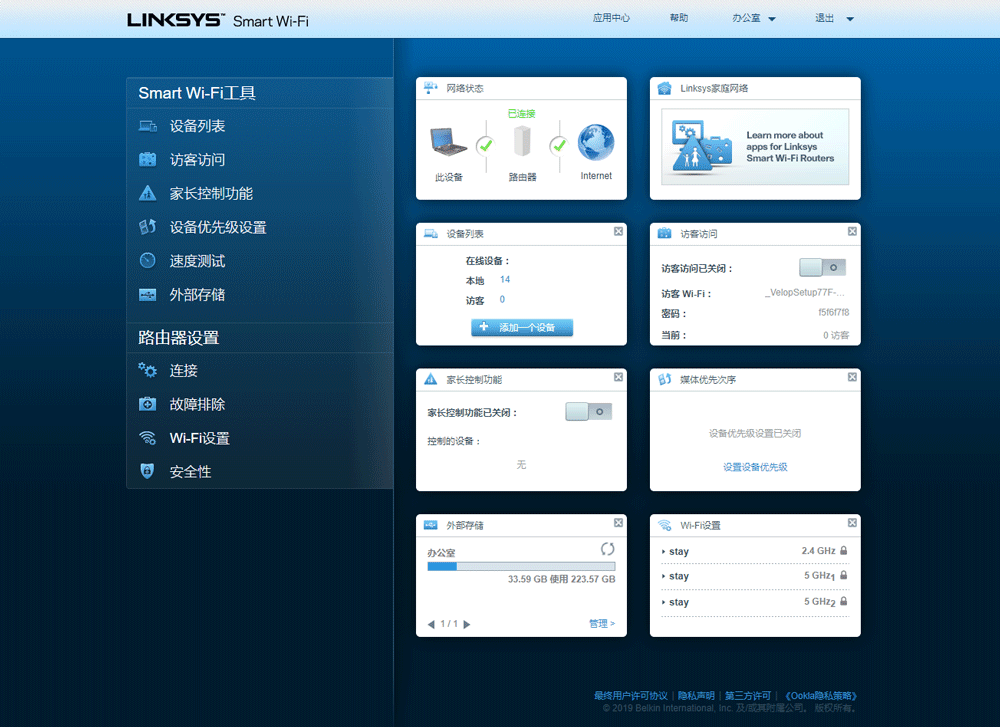This screenshot has height=727, width=1000.
Task: Click the 管理 > link in 外部存储
Action: pos(602,624)
